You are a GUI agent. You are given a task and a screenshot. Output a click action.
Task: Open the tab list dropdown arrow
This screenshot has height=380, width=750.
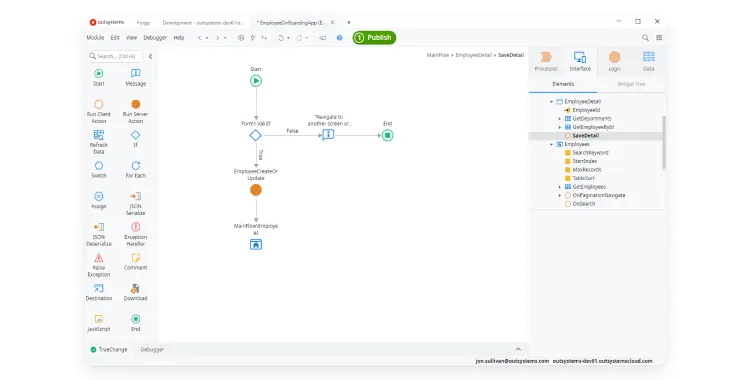[x=349, y=22]
